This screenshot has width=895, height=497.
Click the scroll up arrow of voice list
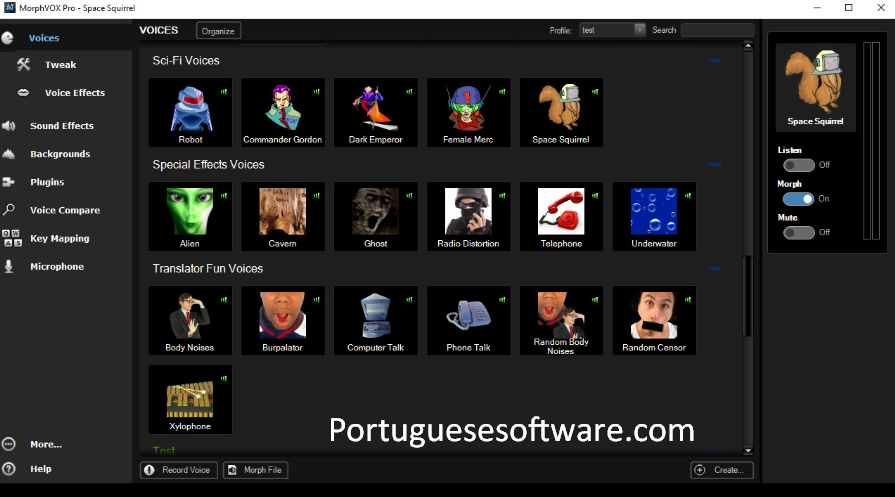click(x=748, y=46)
